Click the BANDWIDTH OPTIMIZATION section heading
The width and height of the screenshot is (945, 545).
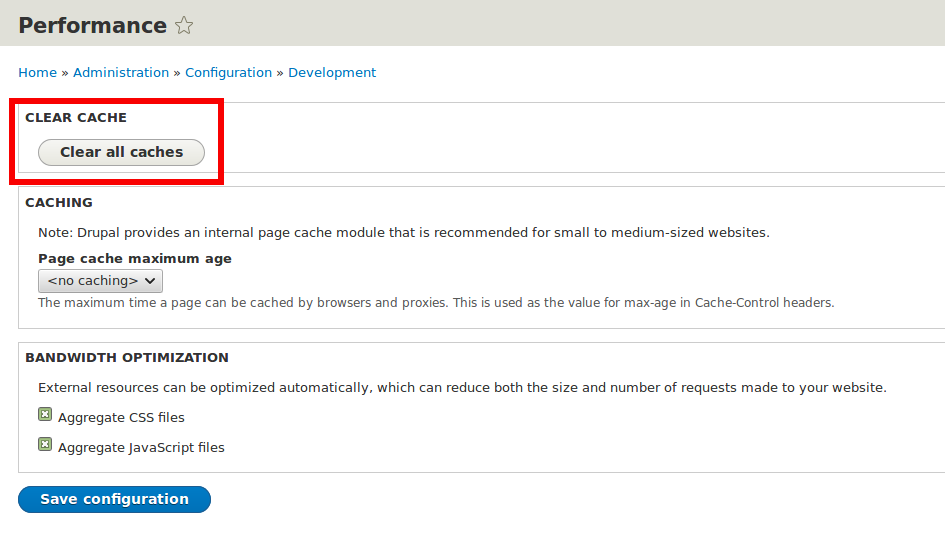pyautogui.click(x=127, y=358)
